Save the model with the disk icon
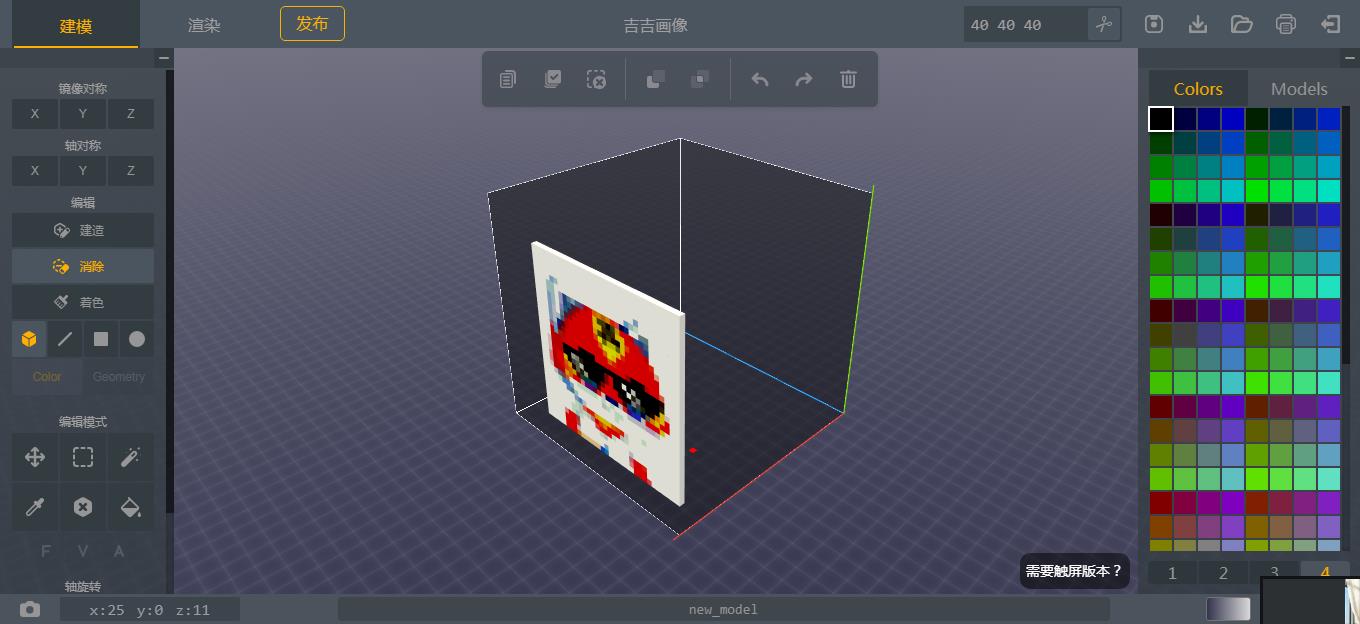Image resolution: width=1360 pixels, height=624 pixels. coord(1154,24)
